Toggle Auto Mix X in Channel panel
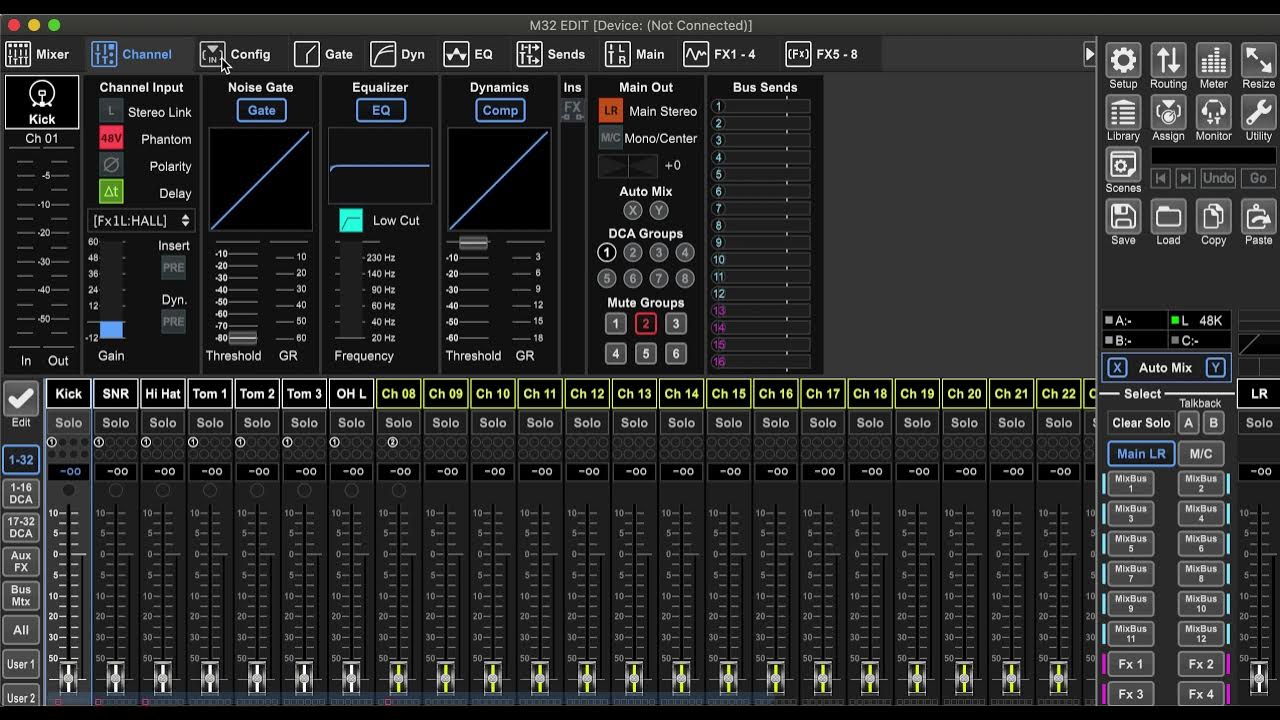The height and width of the screenshot is (720, 1280). coord(632,210)
